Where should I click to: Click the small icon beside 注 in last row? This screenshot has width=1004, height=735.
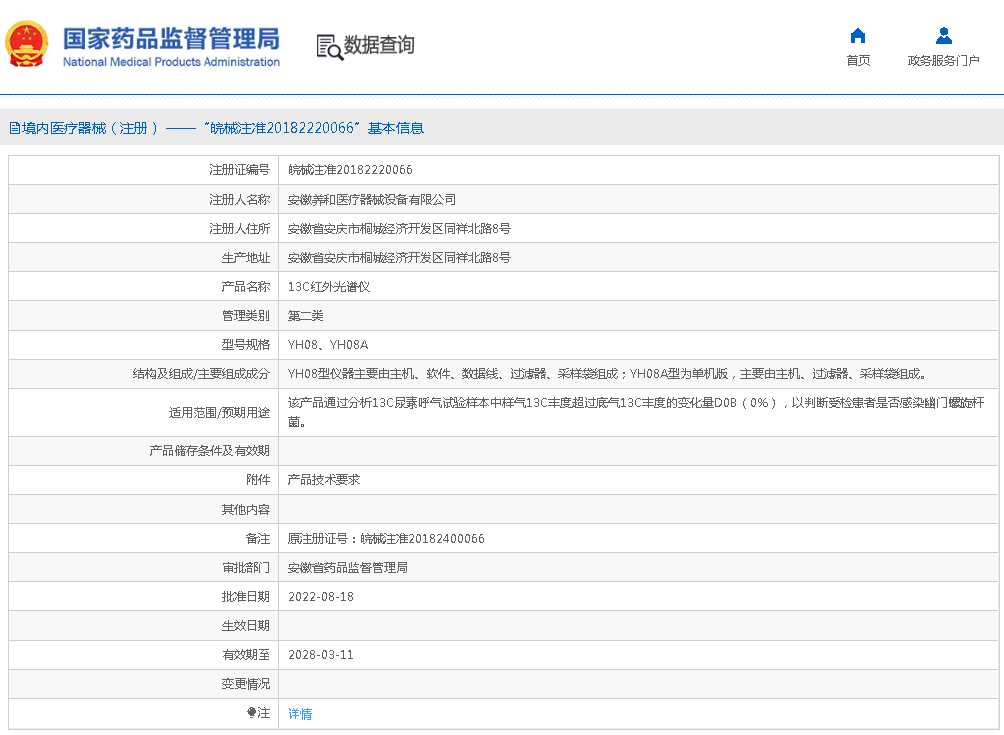pos(252,713)
